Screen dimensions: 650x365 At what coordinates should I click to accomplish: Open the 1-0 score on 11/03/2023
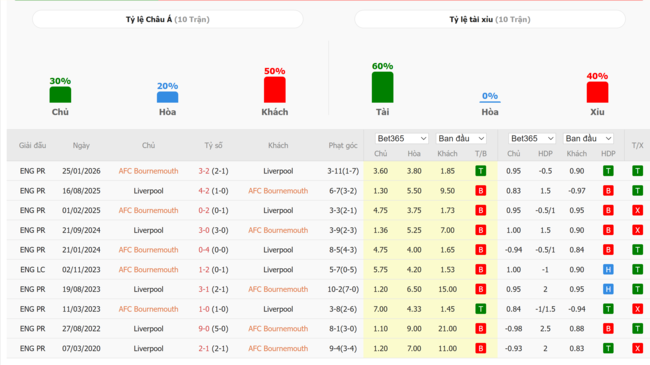pyautogui.click(x=204, y=309)
